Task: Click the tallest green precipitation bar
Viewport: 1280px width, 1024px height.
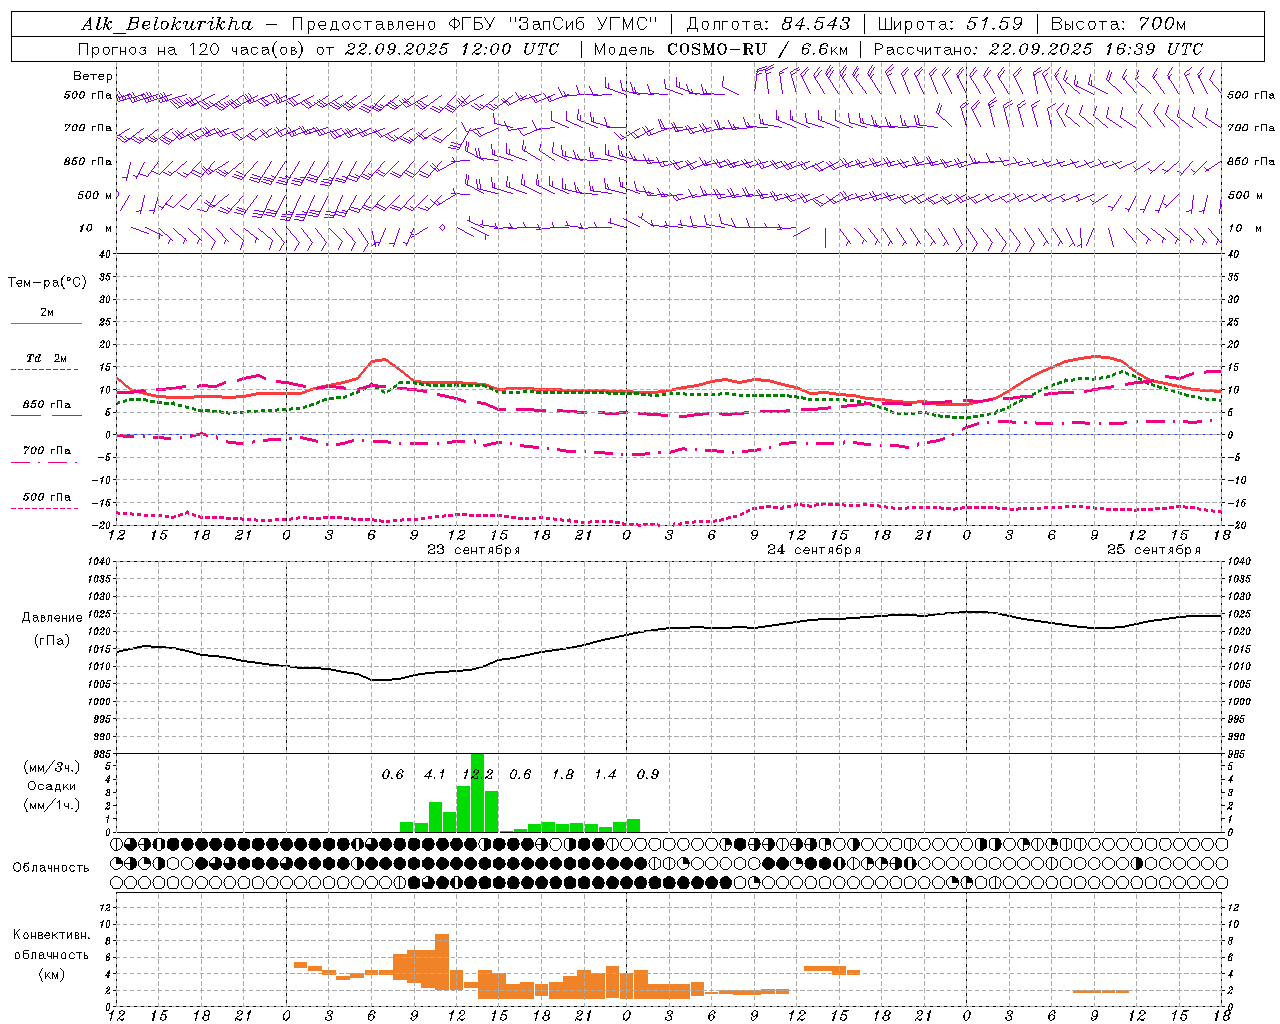Action: click(x=477, y=793)
